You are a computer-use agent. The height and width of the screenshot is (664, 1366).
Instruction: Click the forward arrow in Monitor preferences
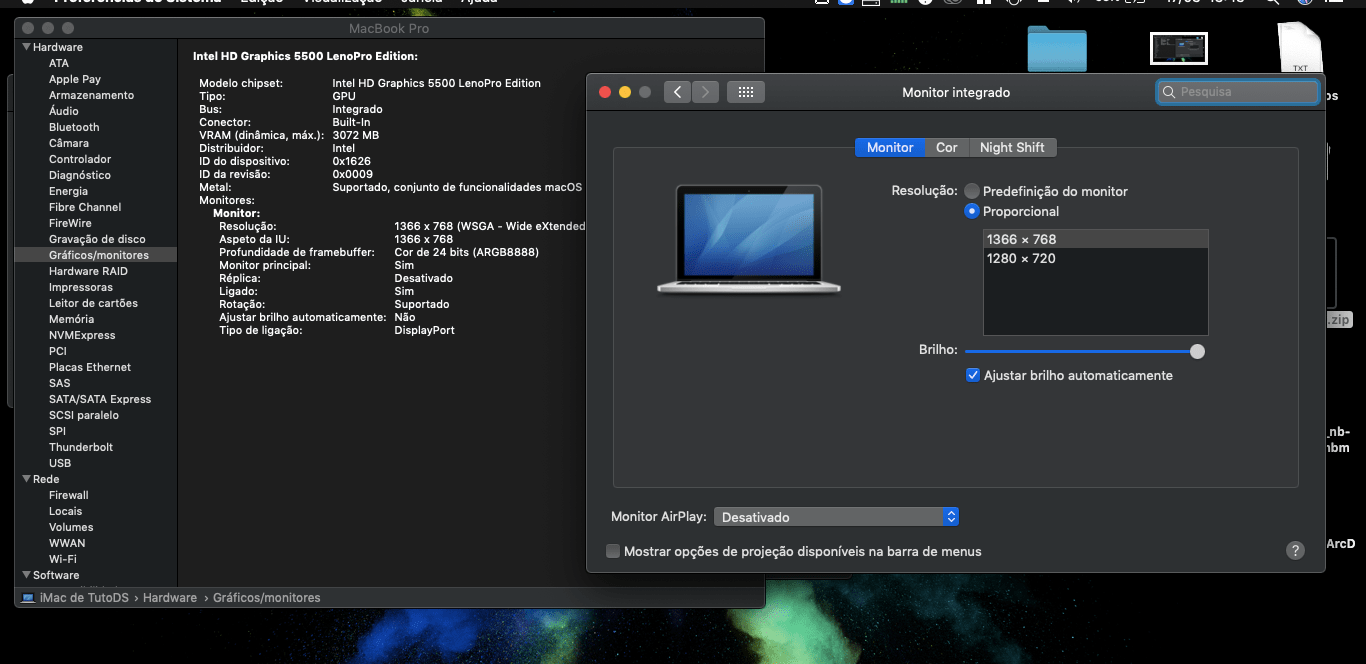[706, 92]
